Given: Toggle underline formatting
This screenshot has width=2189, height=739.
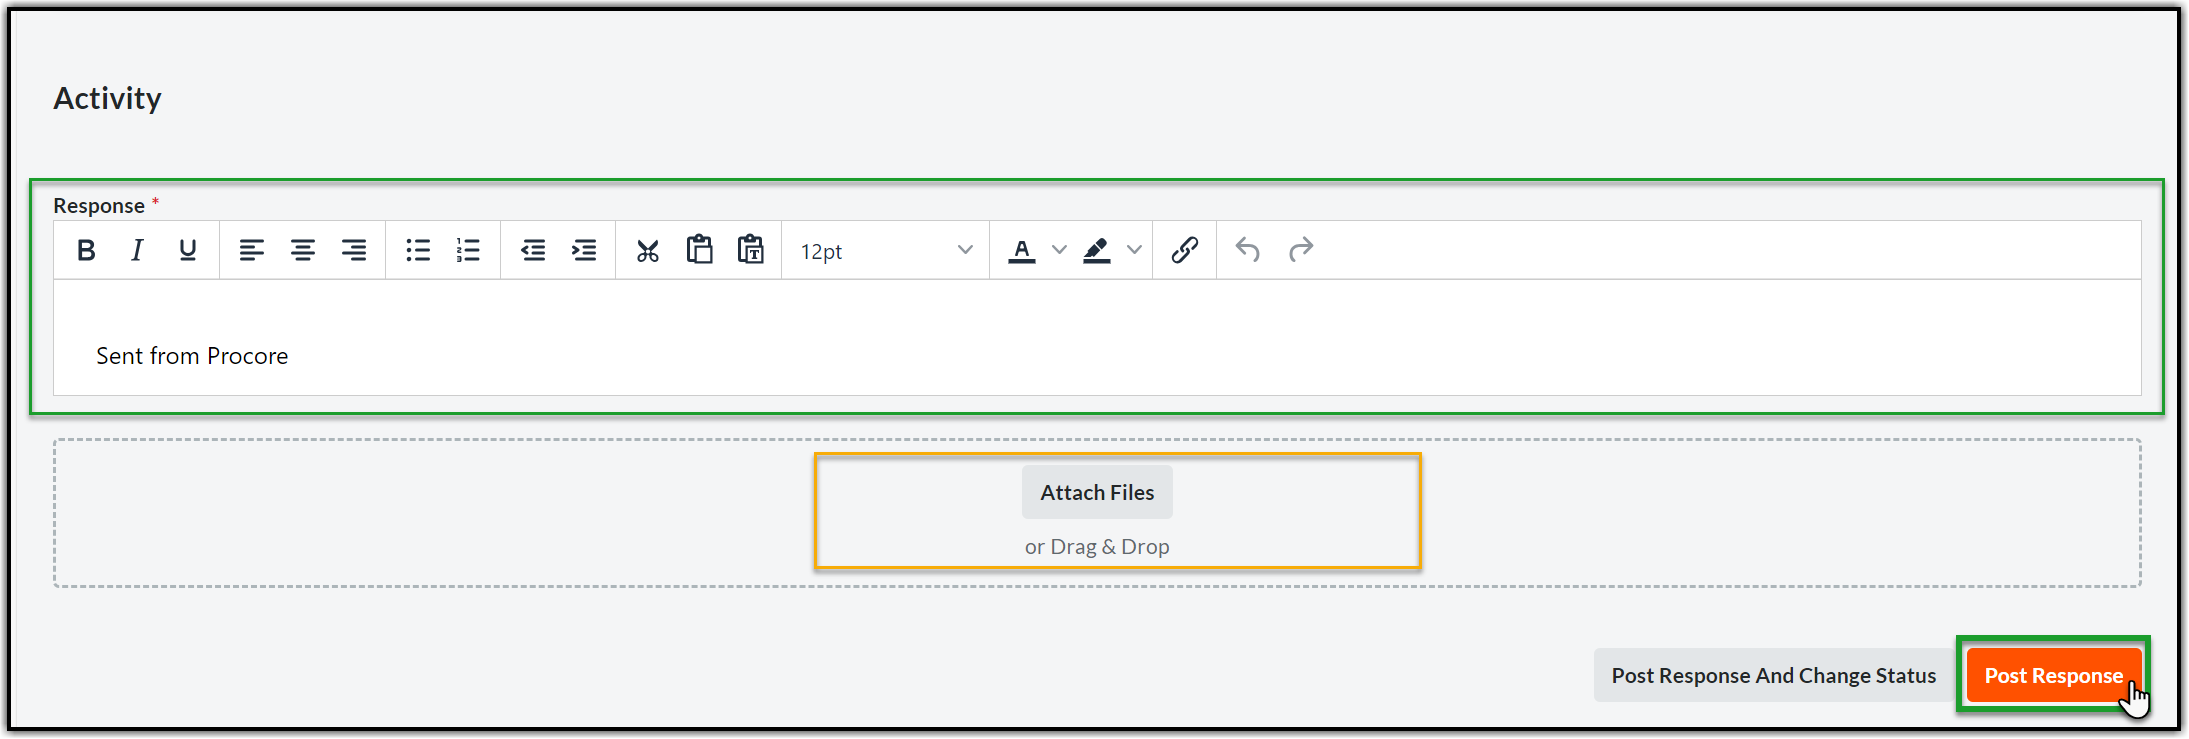Looking at the screenshot, I should point(187,250).
